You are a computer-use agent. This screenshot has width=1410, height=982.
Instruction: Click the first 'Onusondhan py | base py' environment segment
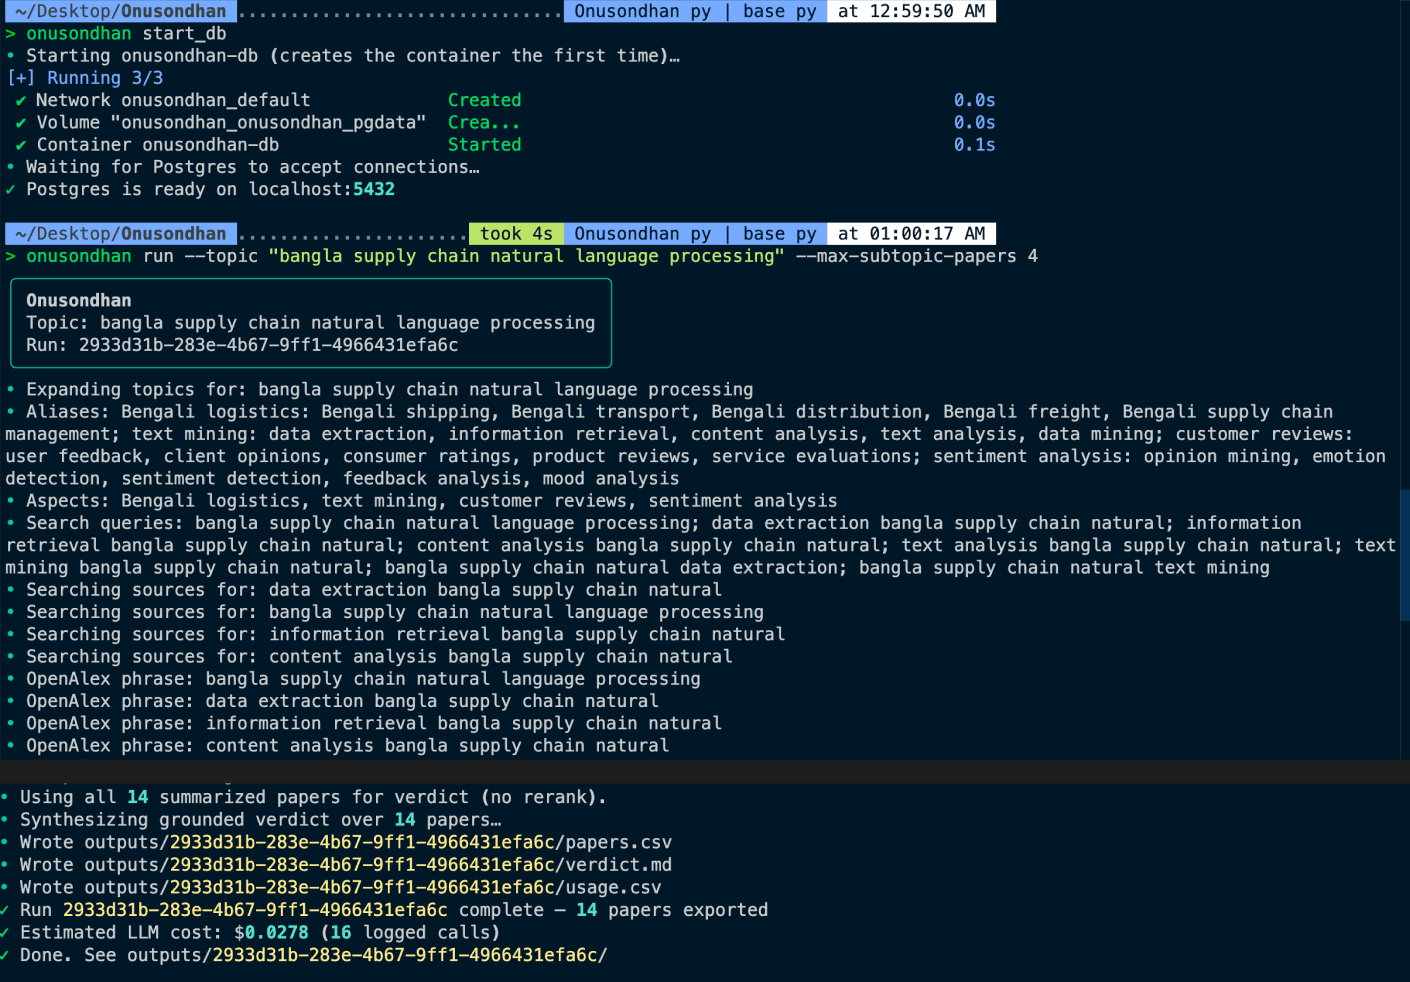click(695, 11)
